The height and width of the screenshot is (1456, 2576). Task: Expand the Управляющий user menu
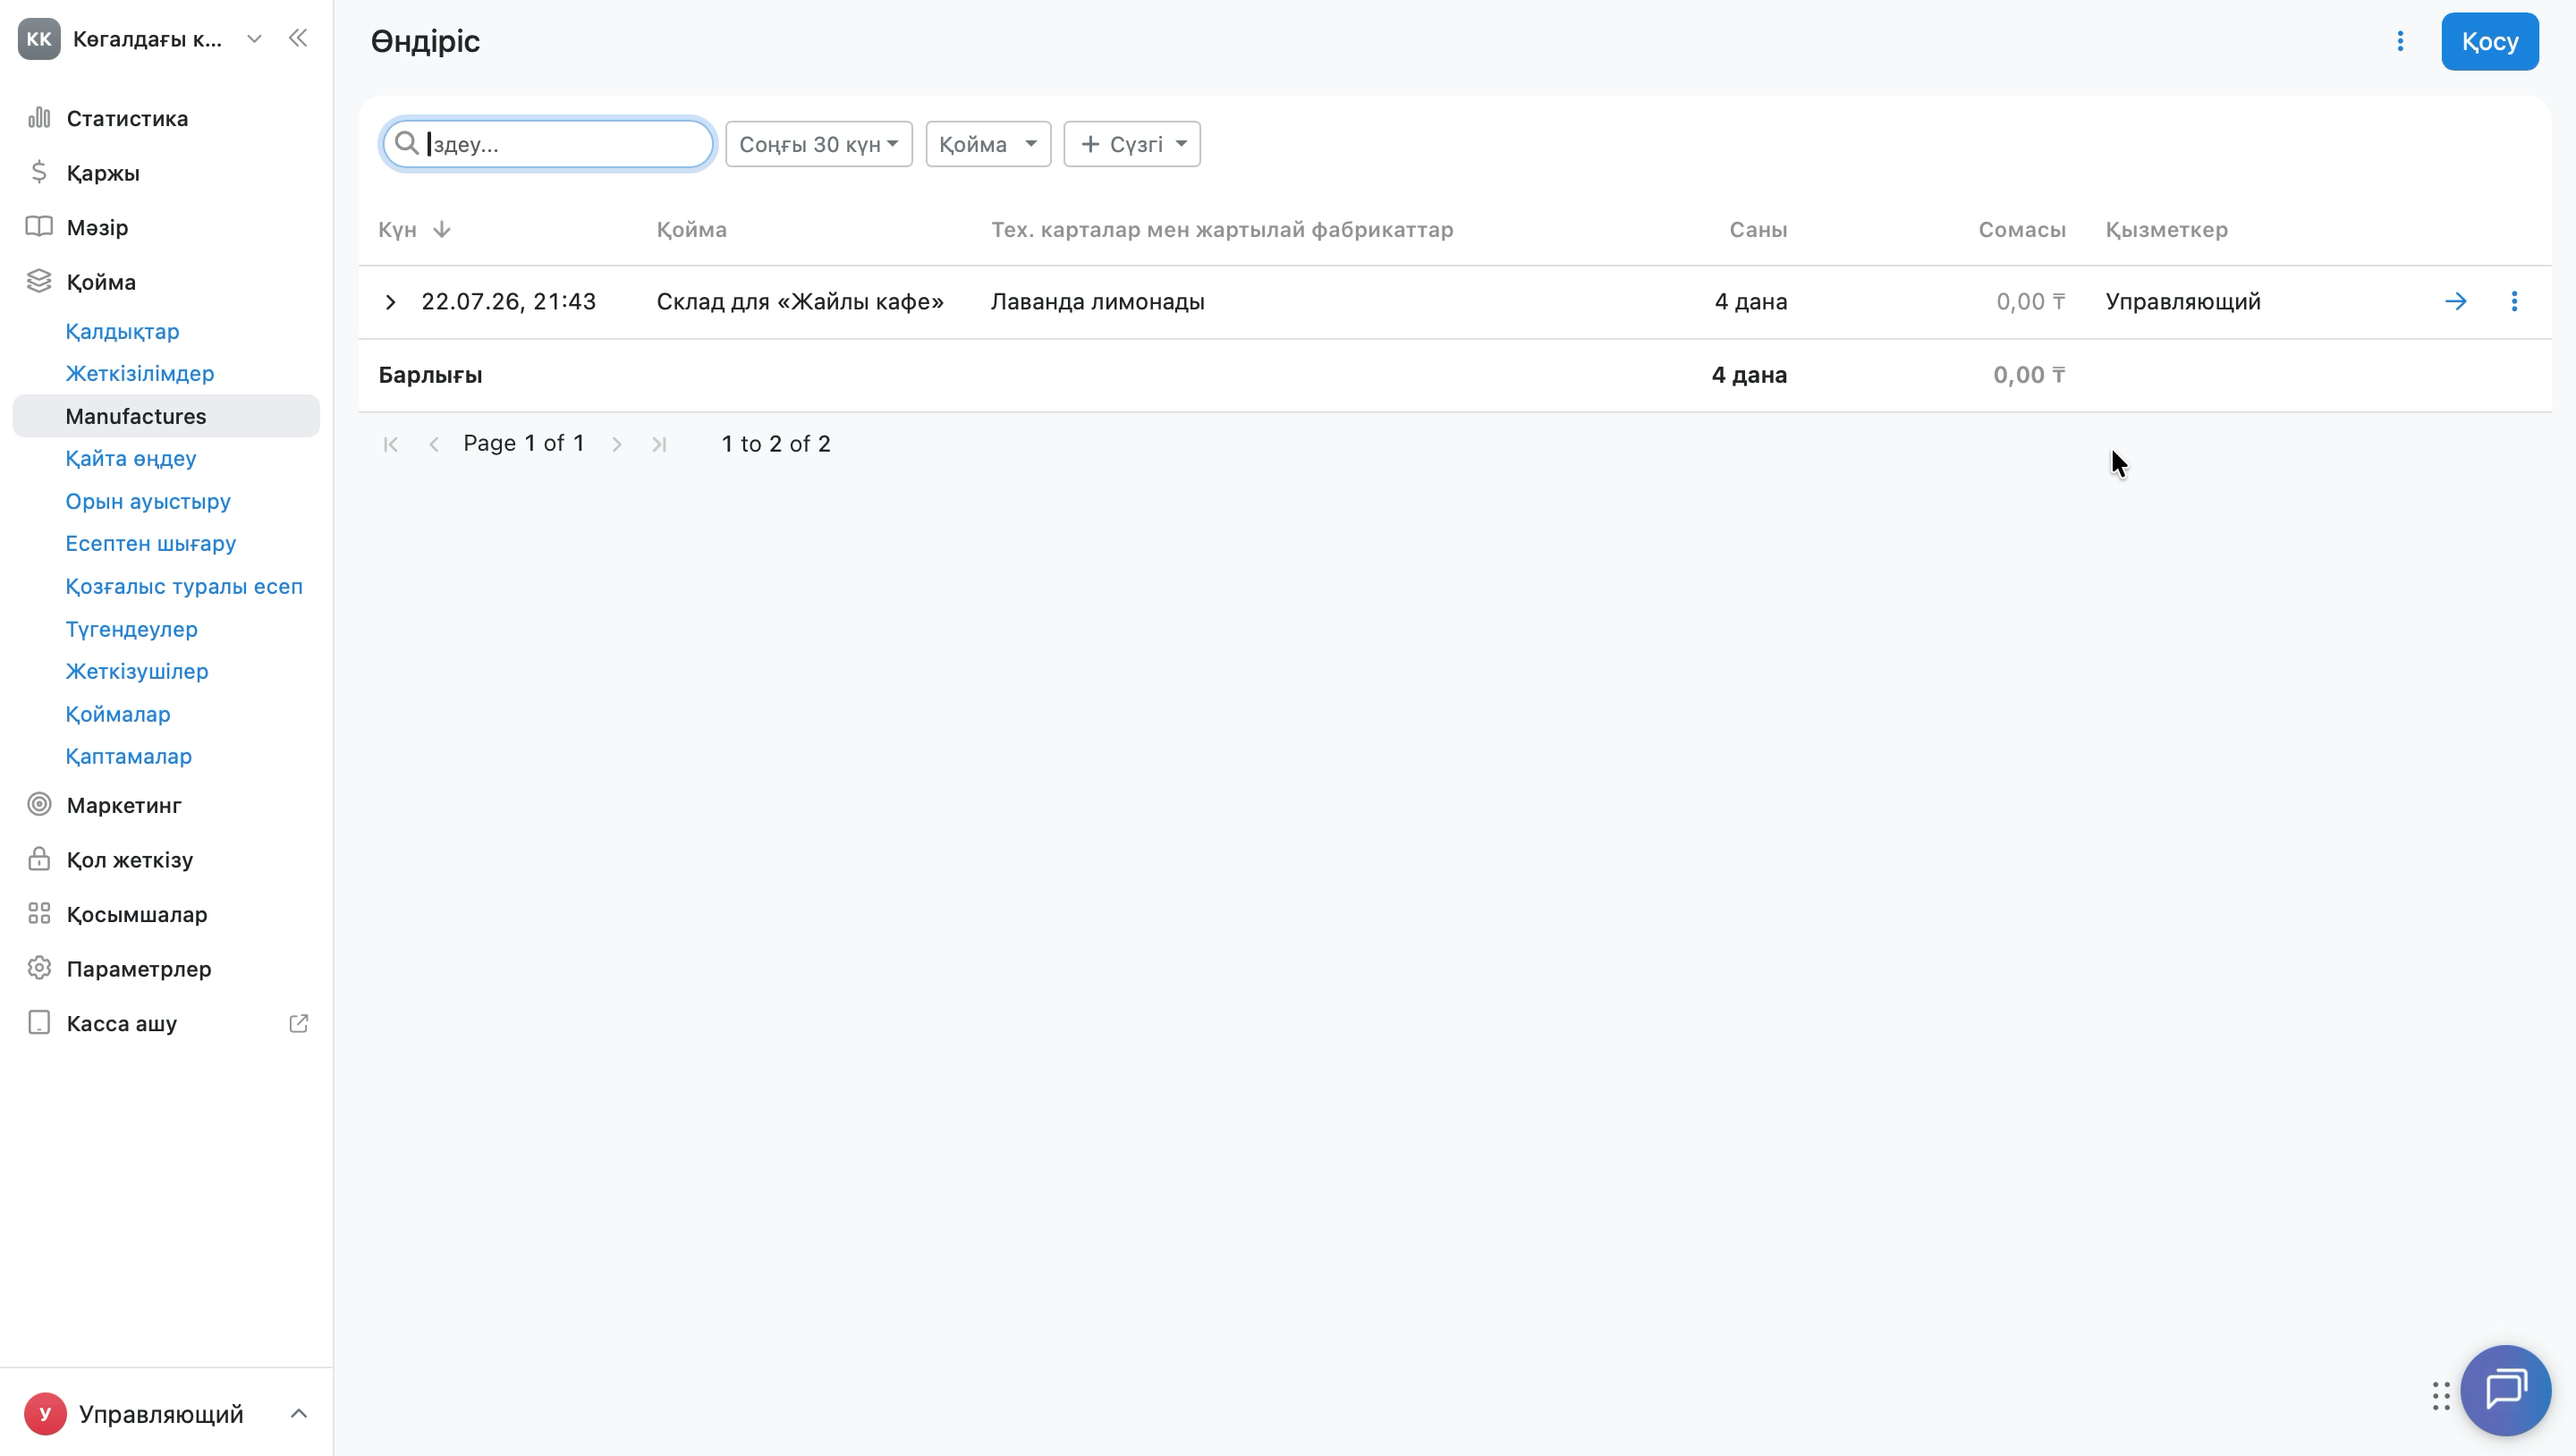pos(298,1413)
